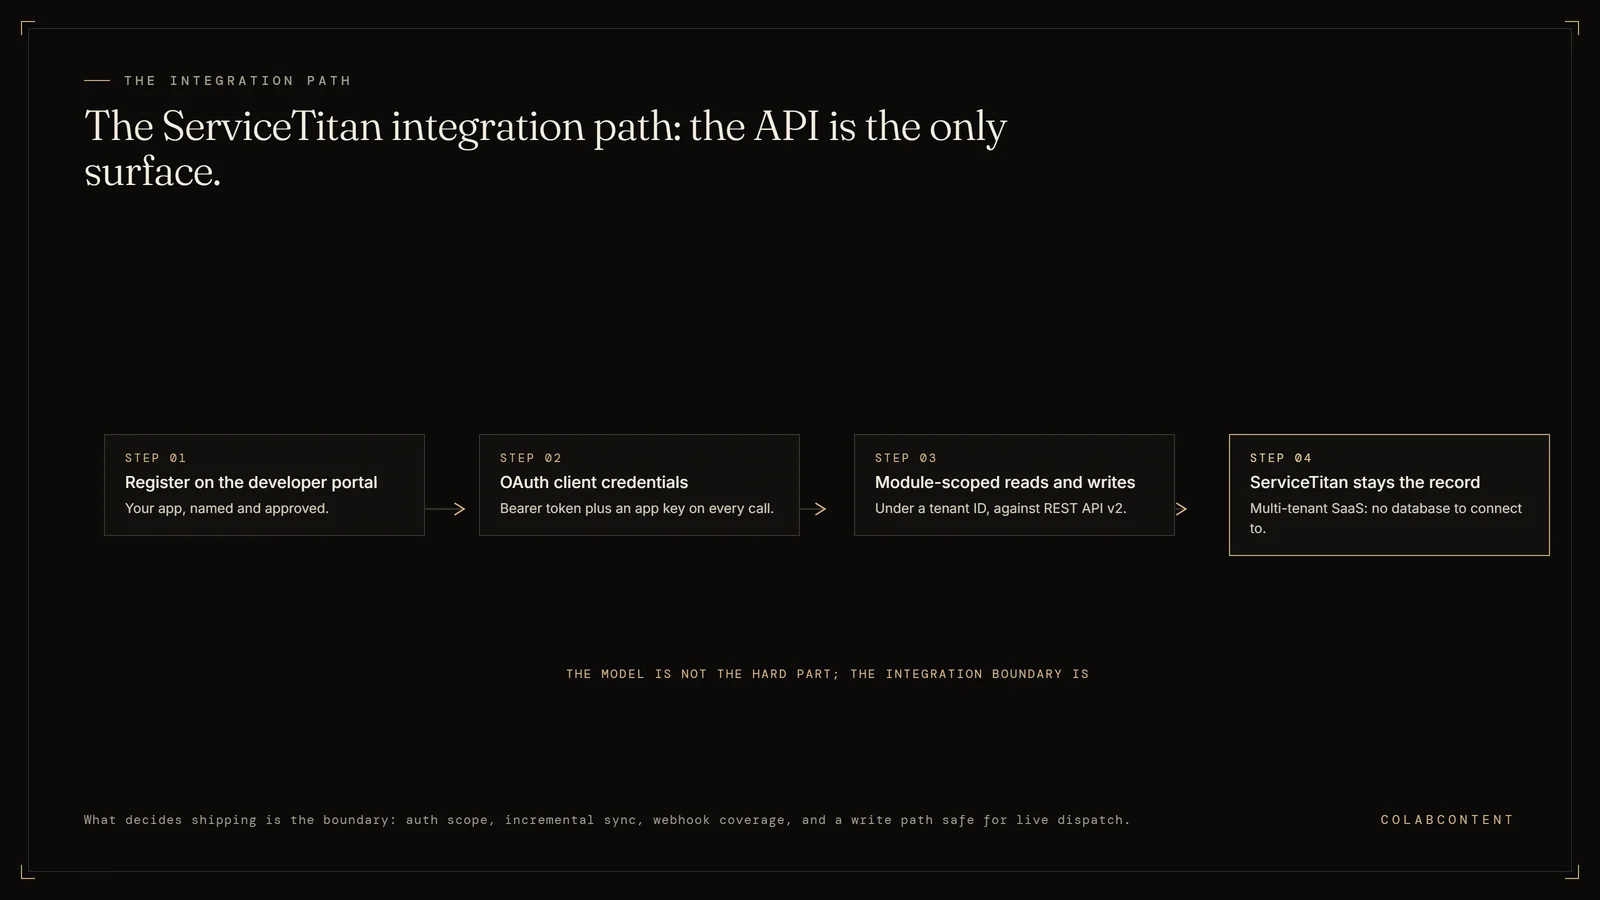Click the 'STEP 04' label
This screenshot has height=900, width=1600.
point(1280,458)
